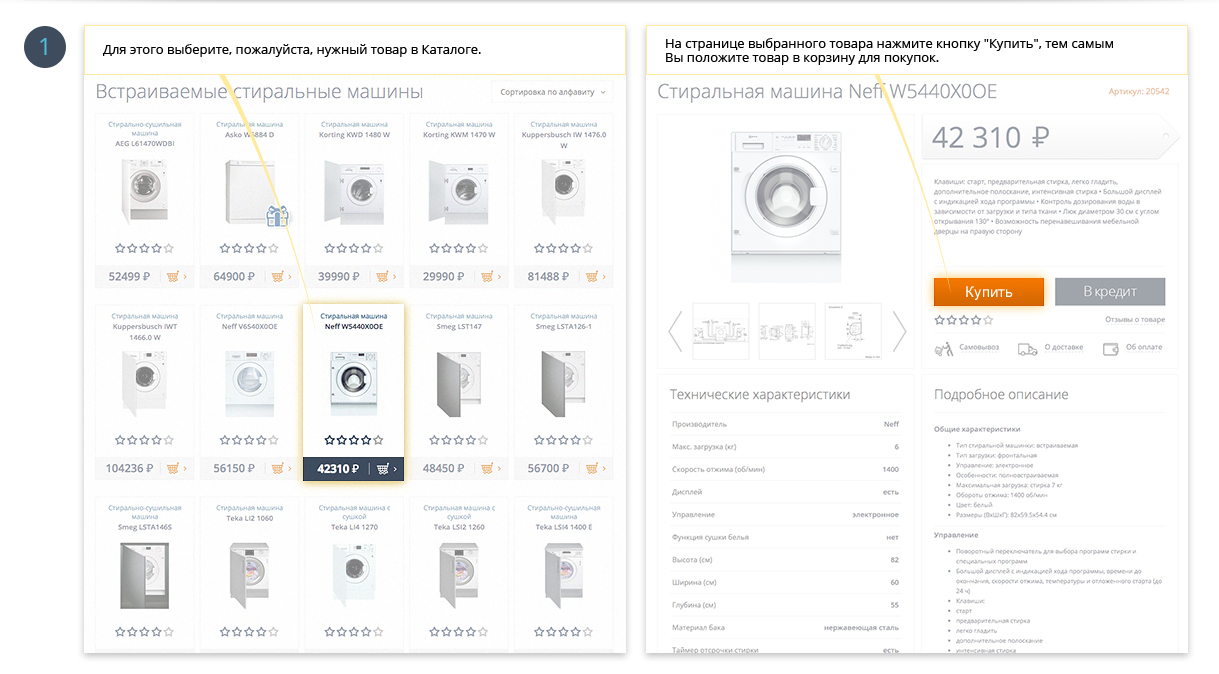The height and width of the screenshot is (674, 1219).
Task: Open Smeg LSTA126-1 product title
Action: tap(563, 326)
